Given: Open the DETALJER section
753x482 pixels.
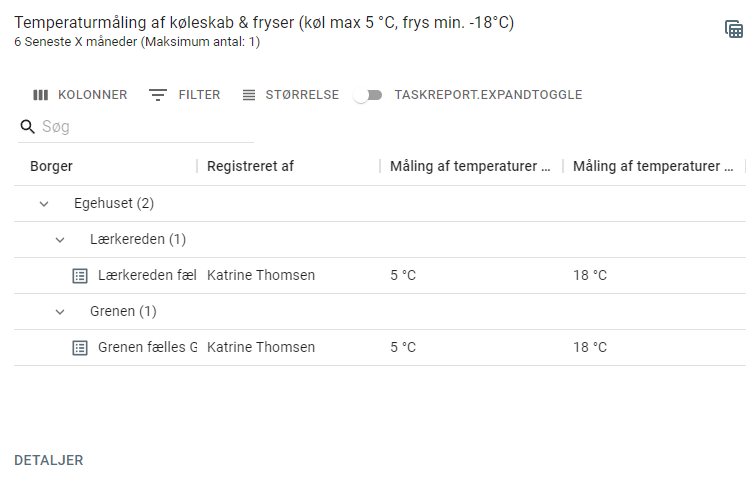Looking at the screenshot, I should tap(49, 460).
